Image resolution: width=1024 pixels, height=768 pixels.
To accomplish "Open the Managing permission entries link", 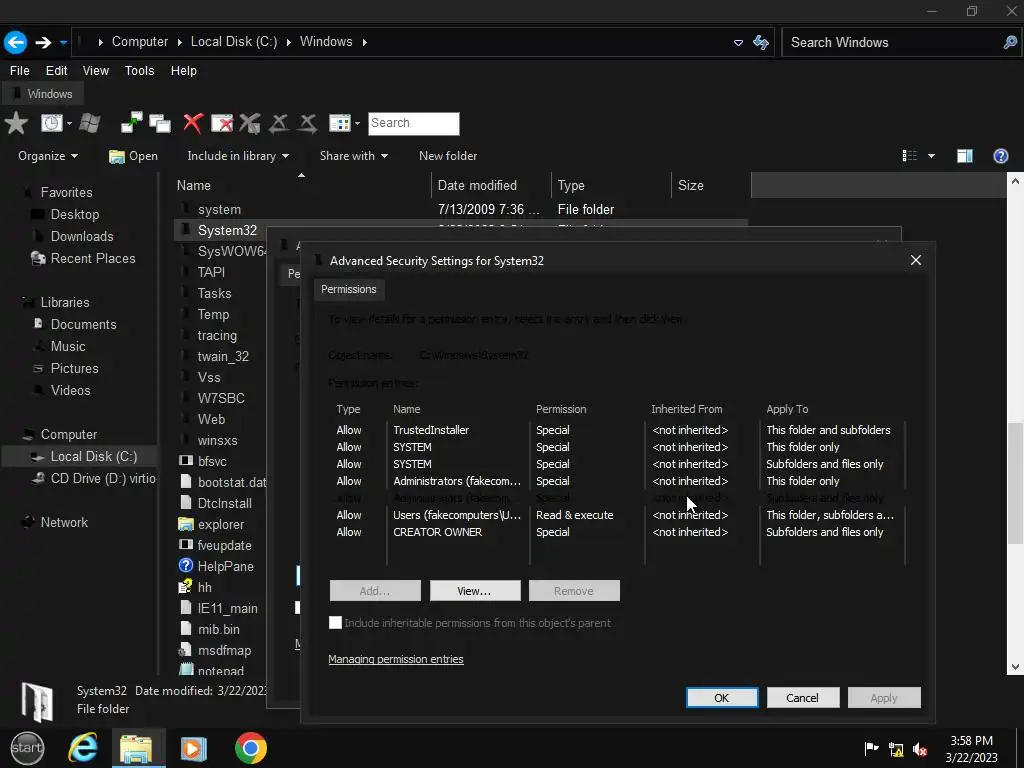I will (396, 659).
